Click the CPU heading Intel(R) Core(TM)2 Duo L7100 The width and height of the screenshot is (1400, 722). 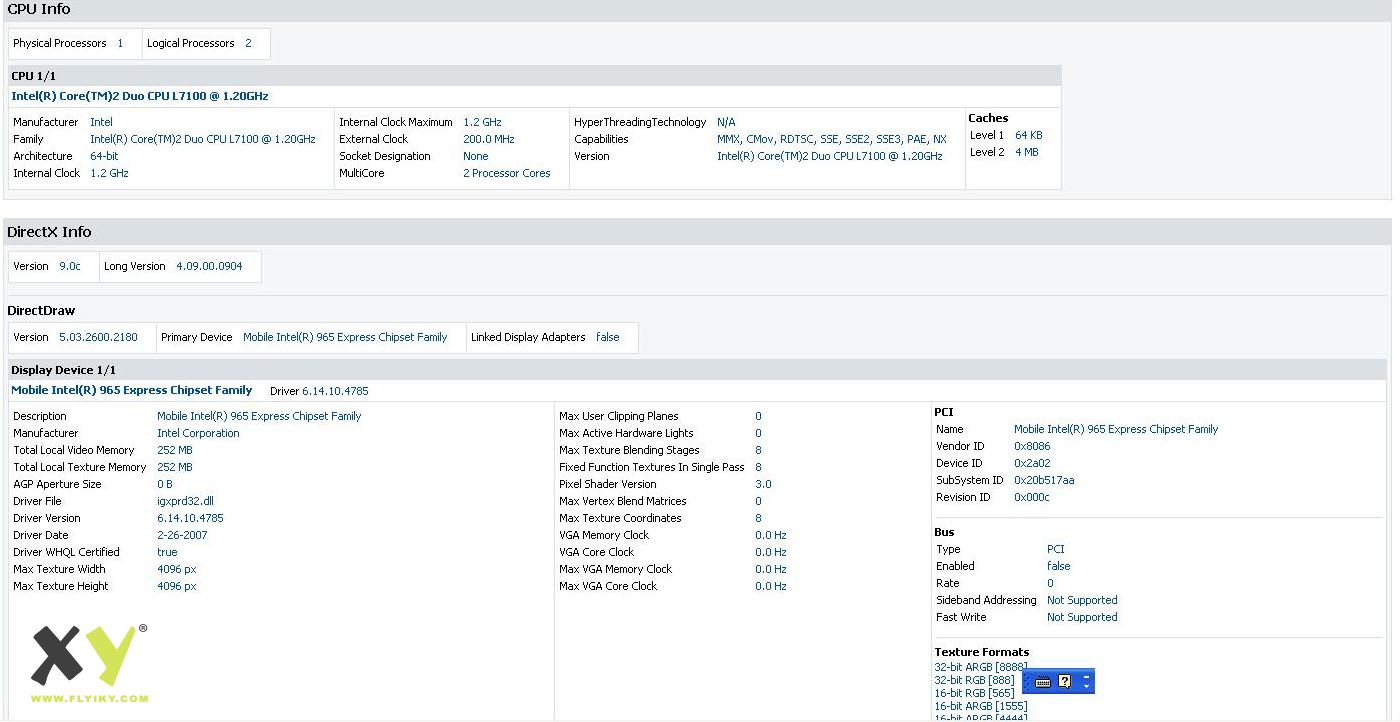[140, 96]
